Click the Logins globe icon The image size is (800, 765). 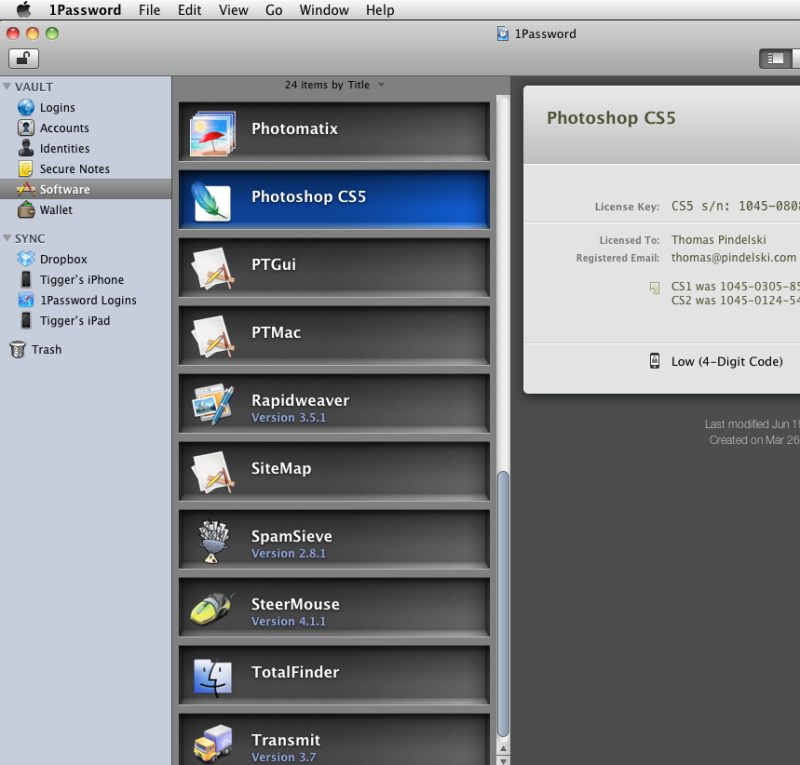pyautogui.click(x=26, y=107)
